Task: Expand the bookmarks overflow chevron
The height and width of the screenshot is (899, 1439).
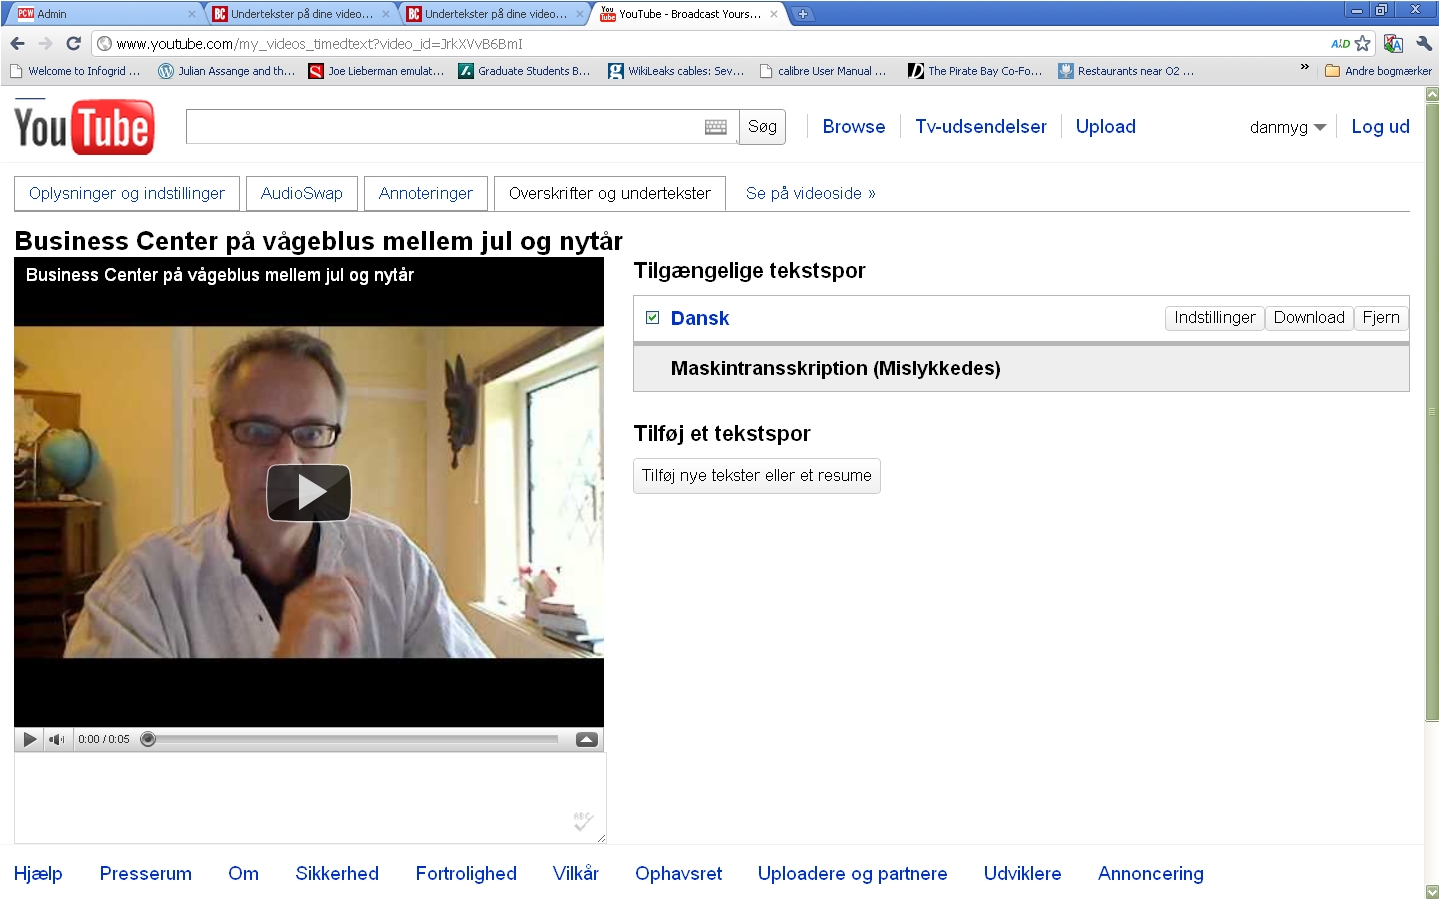Action: pos(1304,68)
